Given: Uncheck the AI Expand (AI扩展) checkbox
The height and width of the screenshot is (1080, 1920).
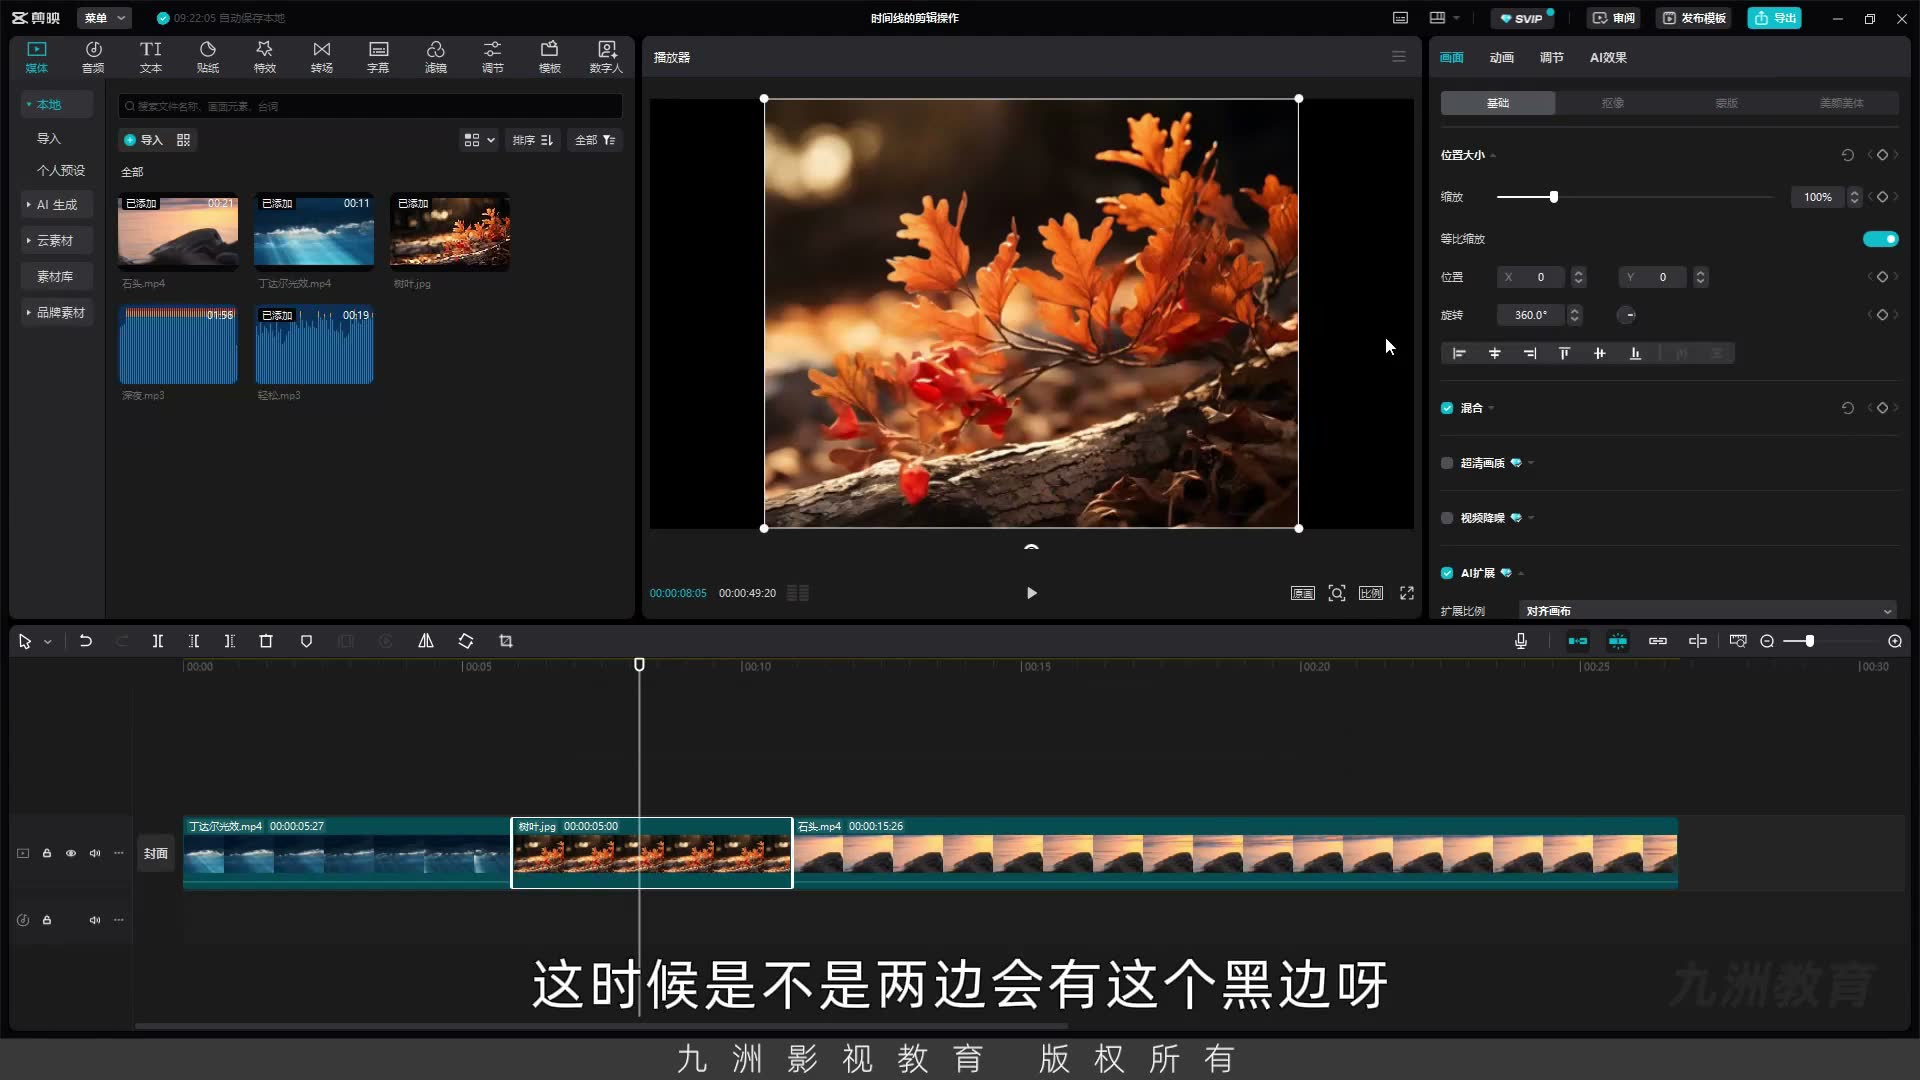Looking at the screenshot, I should coord(1447,573).
